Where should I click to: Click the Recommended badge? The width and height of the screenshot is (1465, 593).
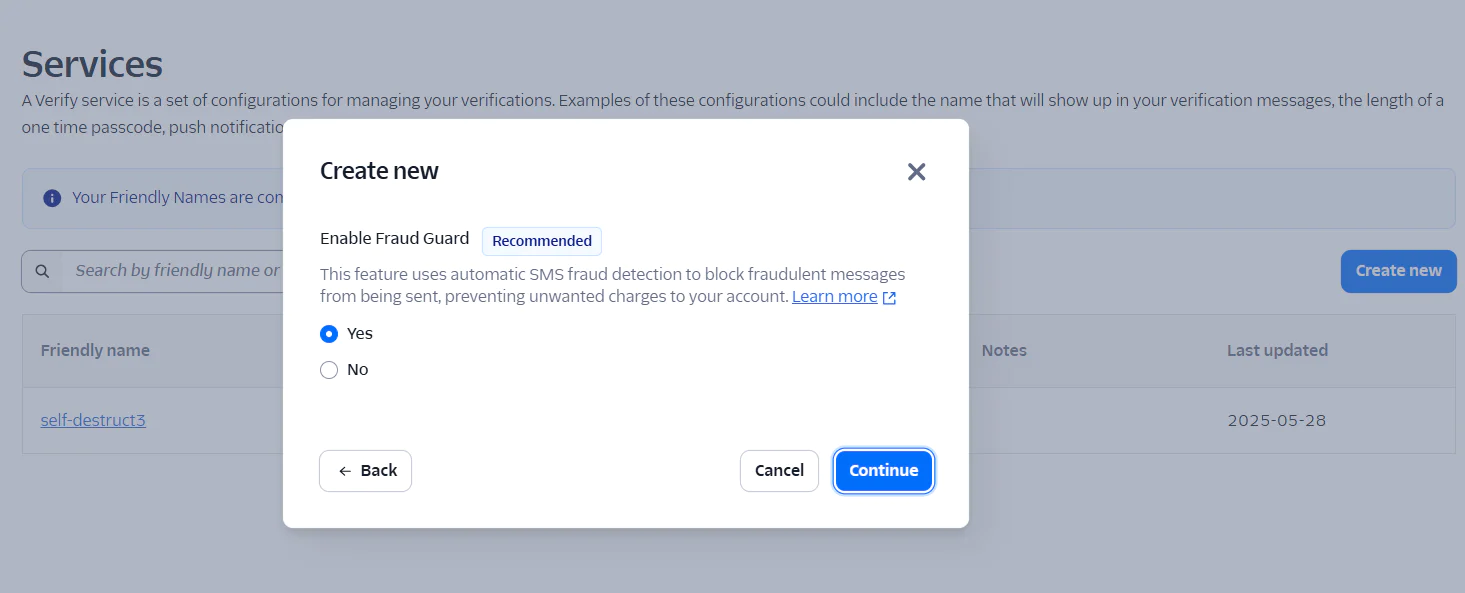point(541,241)
